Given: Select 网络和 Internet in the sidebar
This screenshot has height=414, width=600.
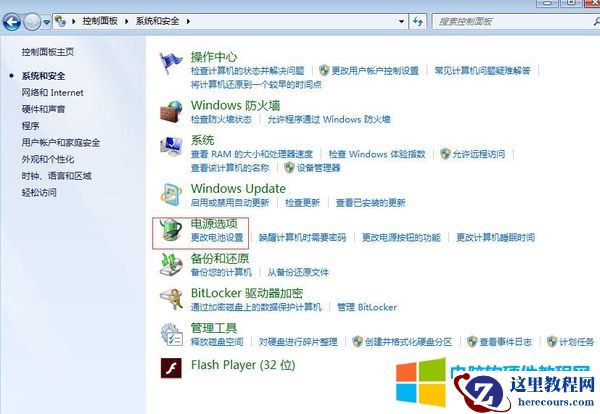Looking at the screenshot, I should (x=52, y=93).
